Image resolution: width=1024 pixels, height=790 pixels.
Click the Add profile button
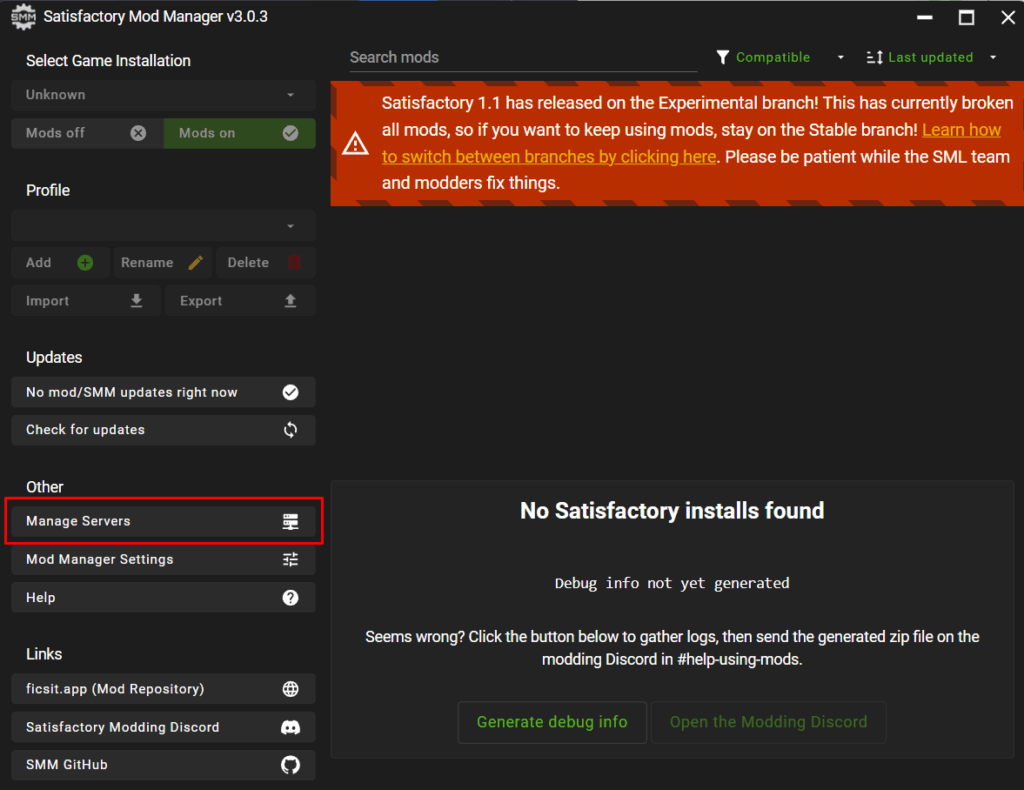pyautogui.click(x=60, y=263)
